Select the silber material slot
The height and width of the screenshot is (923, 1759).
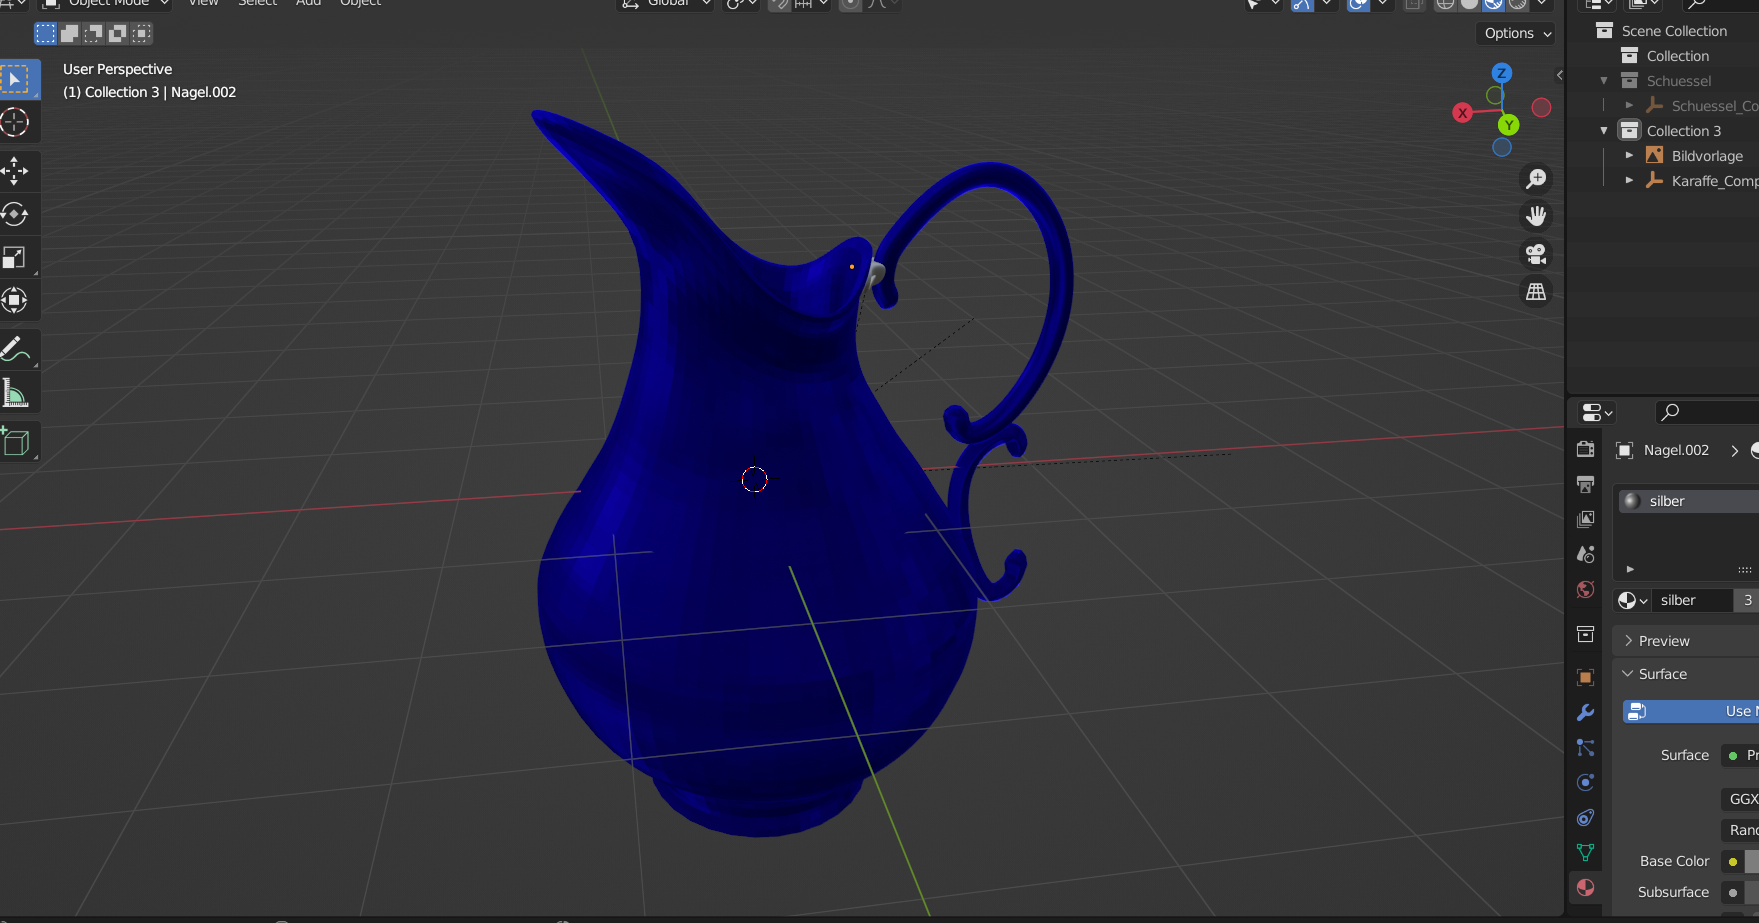point(1688,501)
